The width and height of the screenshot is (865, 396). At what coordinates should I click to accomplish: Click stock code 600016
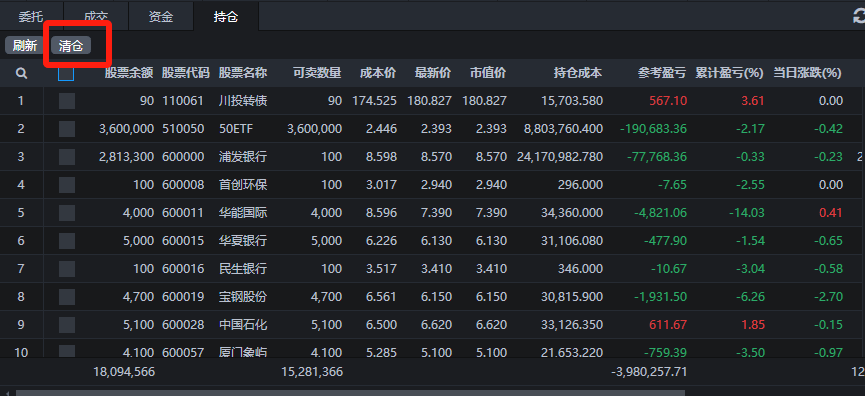click(183, 269)
